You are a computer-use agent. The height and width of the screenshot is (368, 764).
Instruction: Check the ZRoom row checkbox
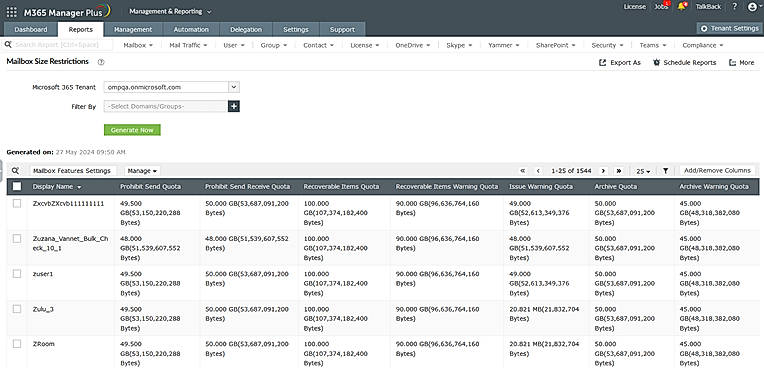click(x=17, y=344)
